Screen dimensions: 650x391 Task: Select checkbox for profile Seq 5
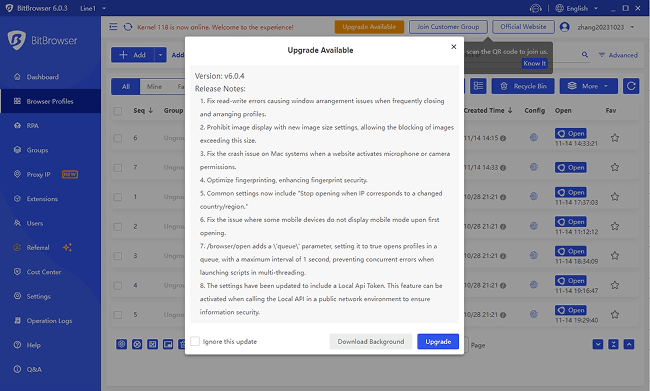[x=118, y=315]
